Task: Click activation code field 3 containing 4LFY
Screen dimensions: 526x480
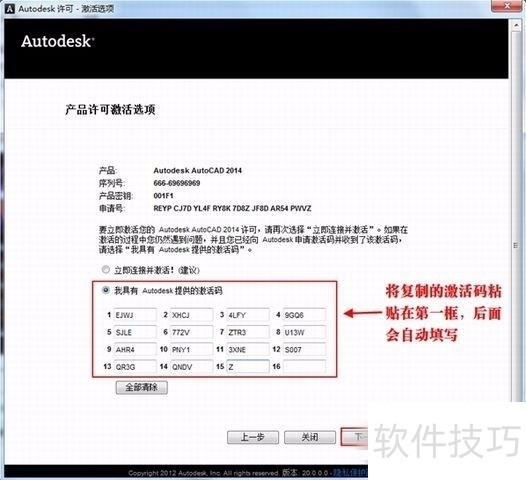Action: pyautogui.click(x=248, y=315)
